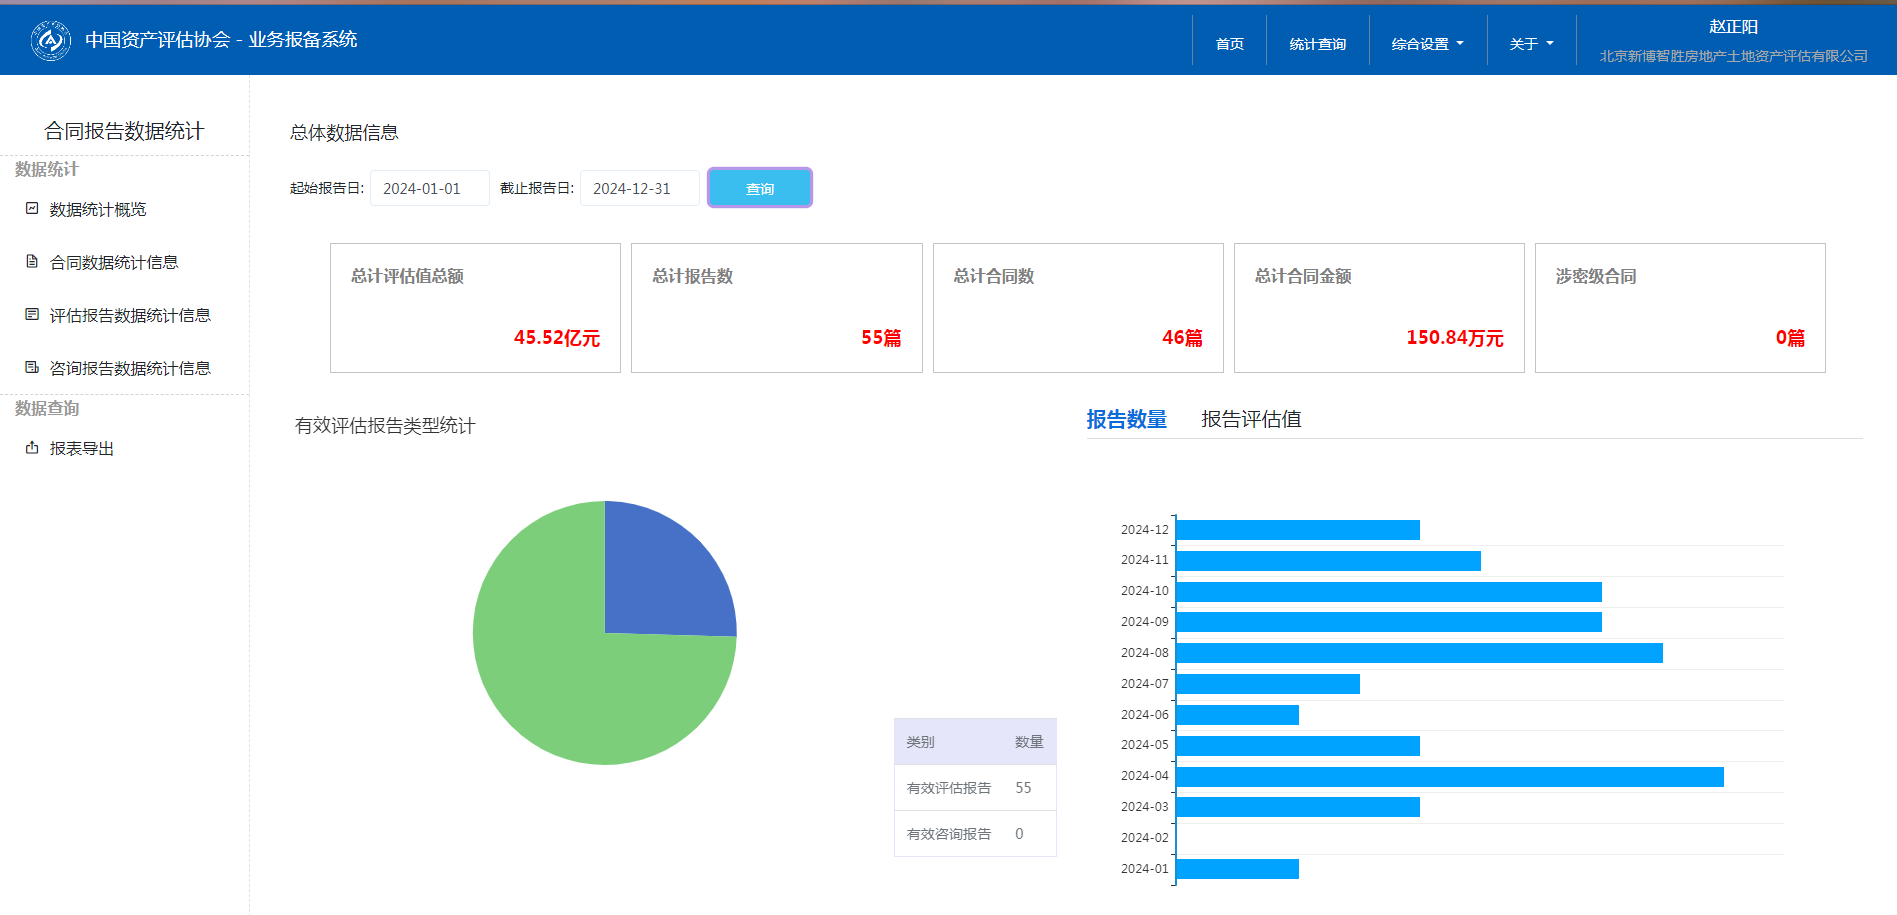
Task: Click the 2024-04 bar in chart
Action: point(1449,777)
